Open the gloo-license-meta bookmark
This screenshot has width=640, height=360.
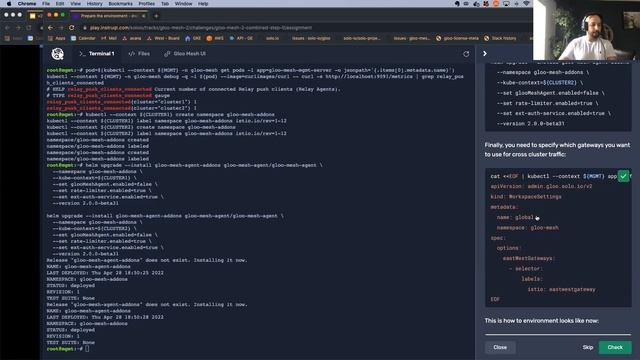point(457,38)
